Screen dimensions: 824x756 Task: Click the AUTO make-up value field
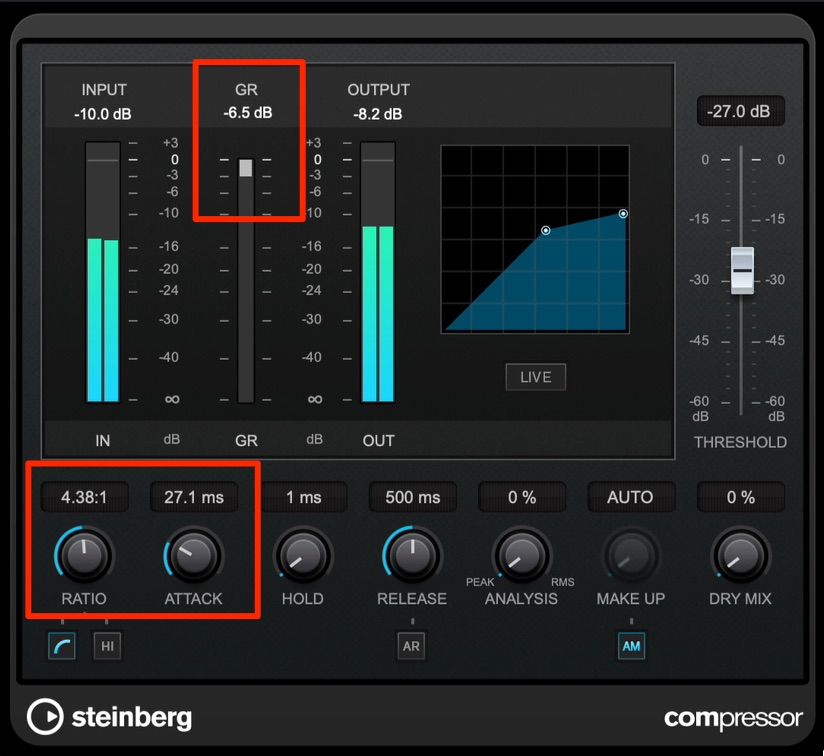click(x=631, y=497)
